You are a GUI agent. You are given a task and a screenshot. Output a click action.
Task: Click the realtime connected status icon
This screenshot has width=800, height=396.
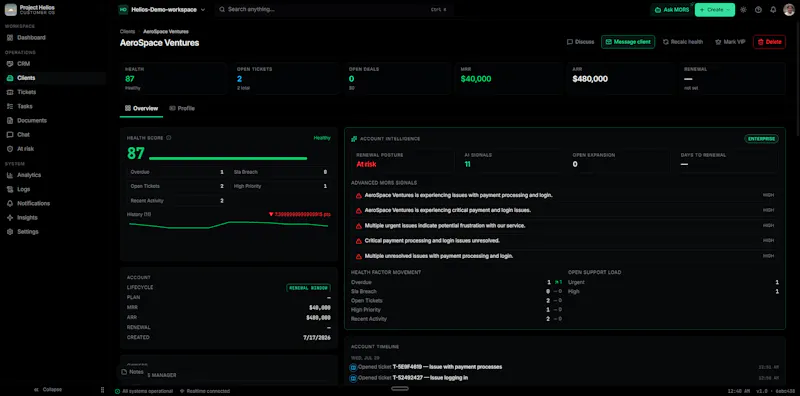tap(182, 391)
